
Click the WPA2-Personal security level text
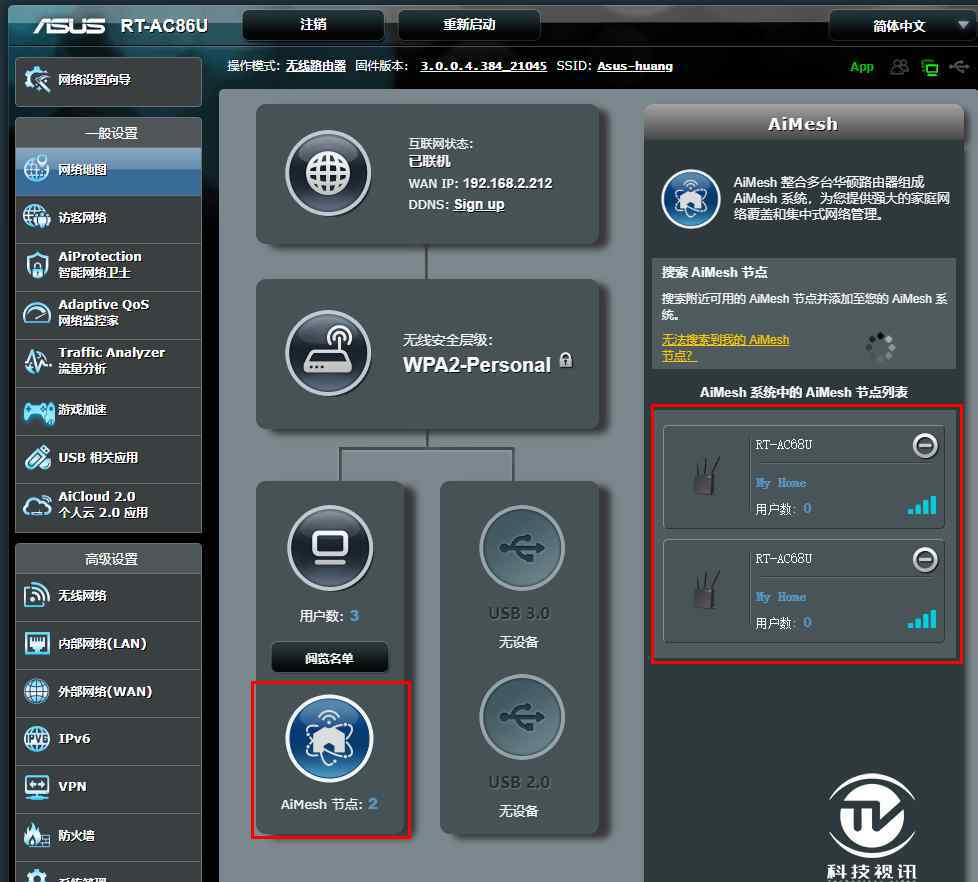[x=477, y=365]
